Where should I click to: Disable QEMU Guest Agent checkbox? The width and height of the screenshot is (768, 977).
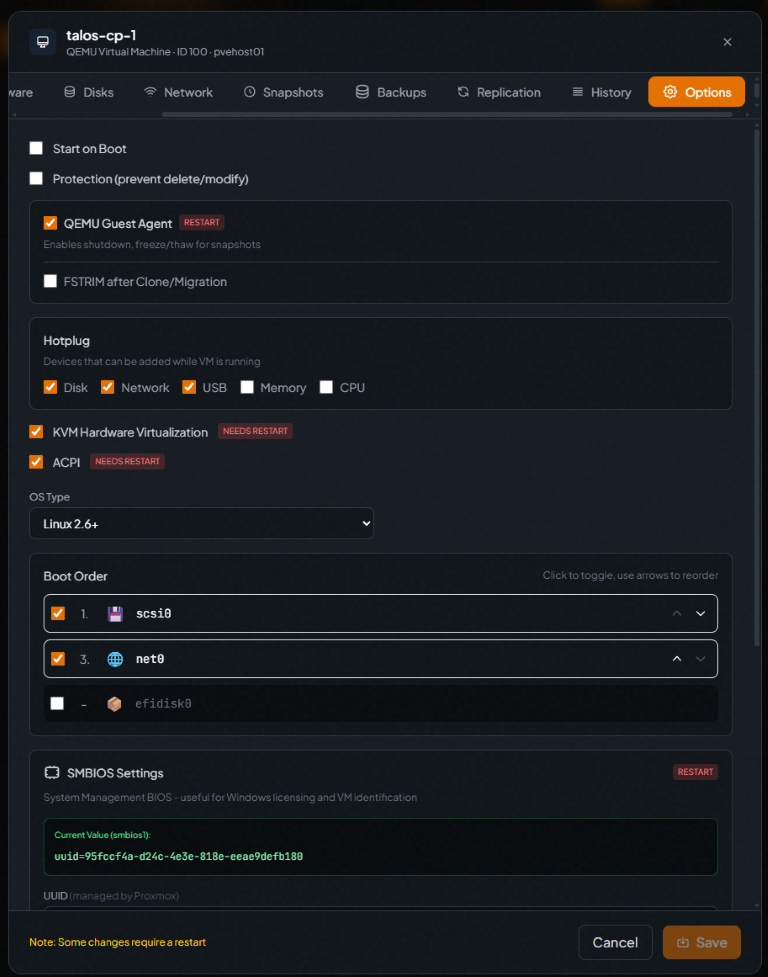pos(51,223)
